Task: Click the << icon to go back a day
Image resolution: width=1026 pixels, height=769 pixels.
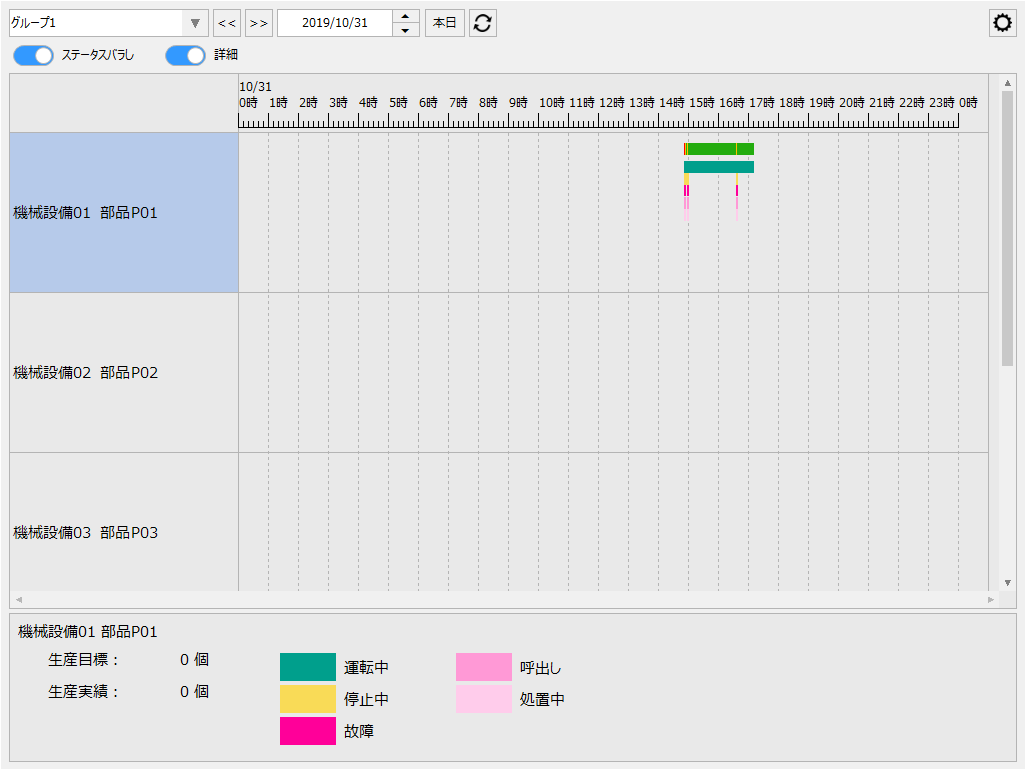Action: (x=227, y=23)
